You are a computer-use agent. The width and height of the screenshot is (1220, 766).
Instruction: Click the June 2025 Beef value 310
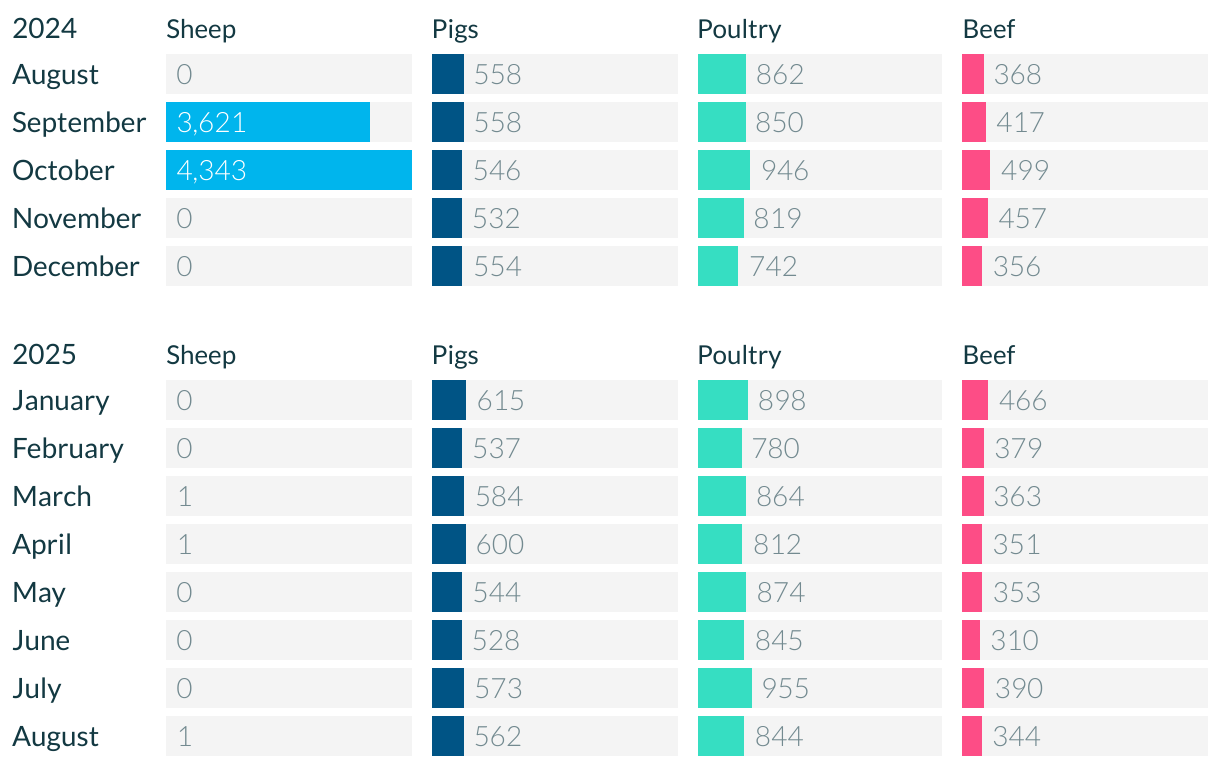pos(1015,640)
